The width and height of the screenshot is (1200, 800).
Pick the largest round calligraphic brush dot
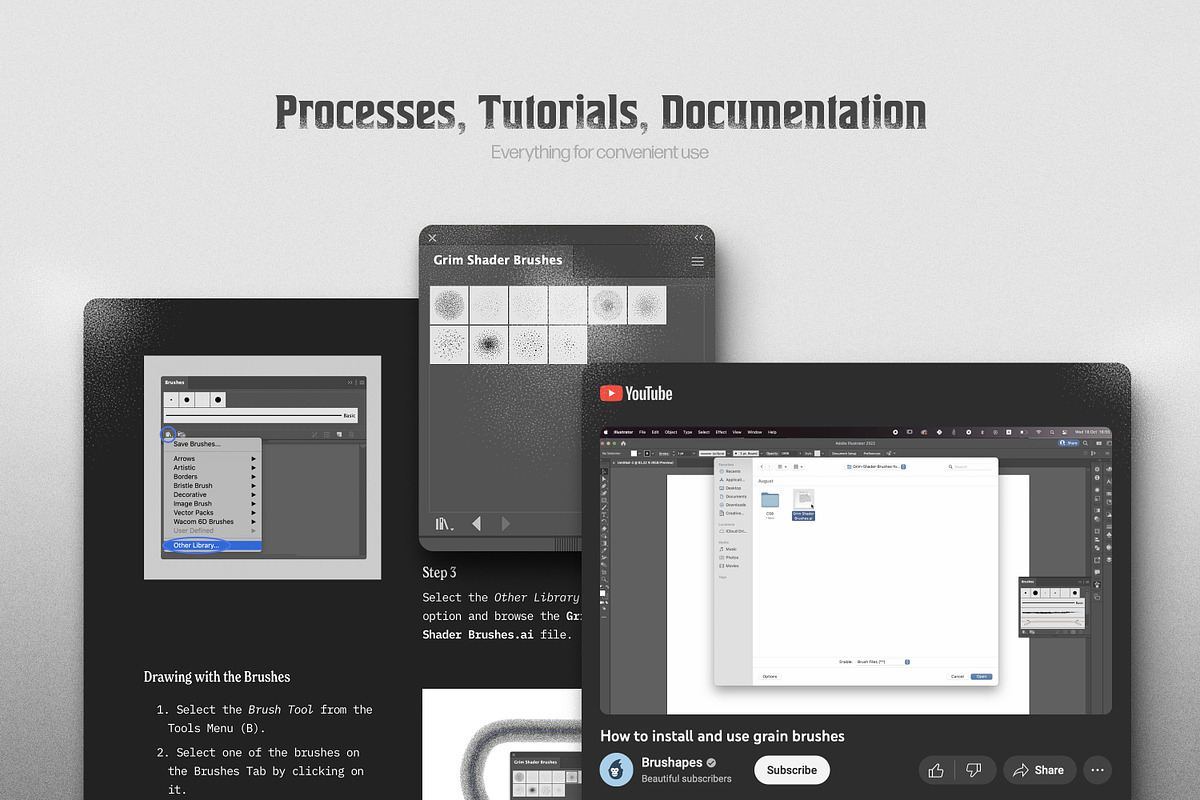[x=218, y=400]
